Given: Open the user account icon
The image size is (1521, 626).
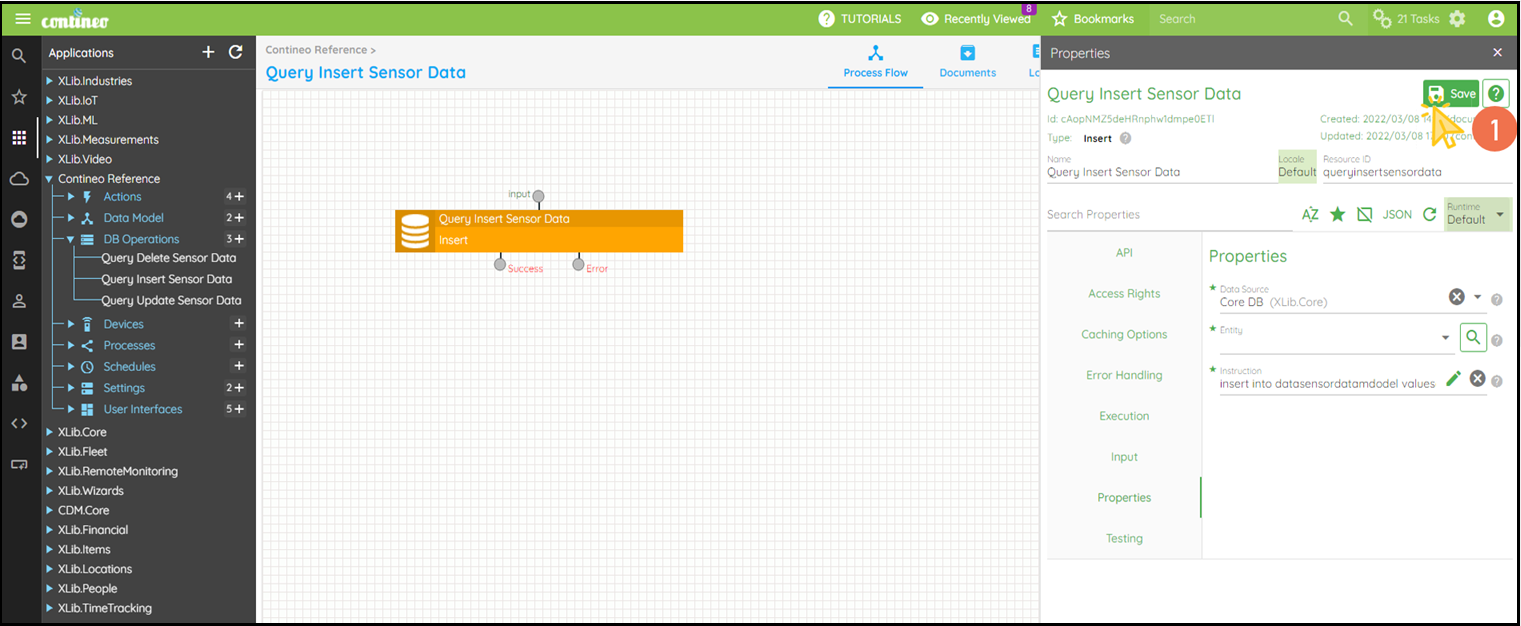Looking at the screenshot, I should [1496, 19].
